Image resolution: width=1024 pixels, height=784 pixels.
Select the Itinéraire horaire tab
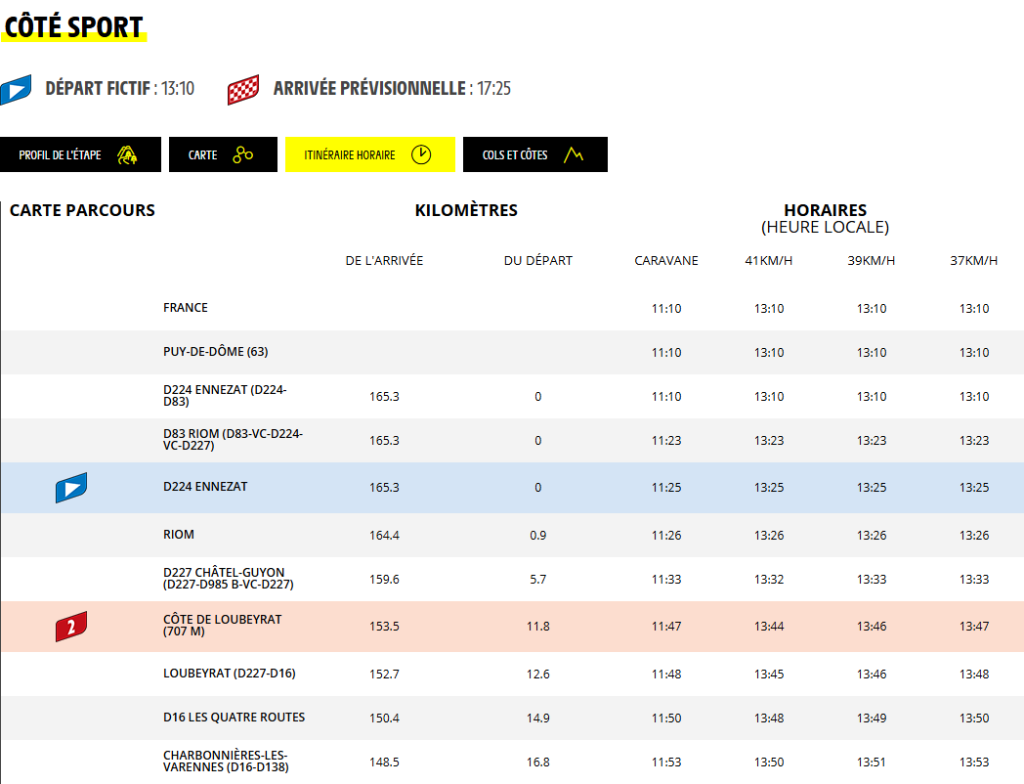coord(369,155)
